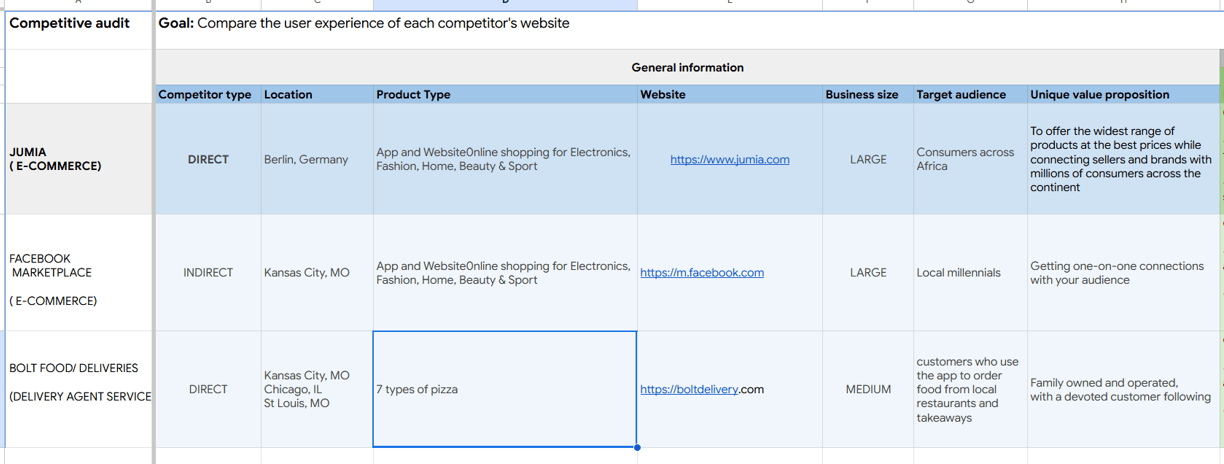Click the blue fill handle of selected cell

[x=637, y=447]
